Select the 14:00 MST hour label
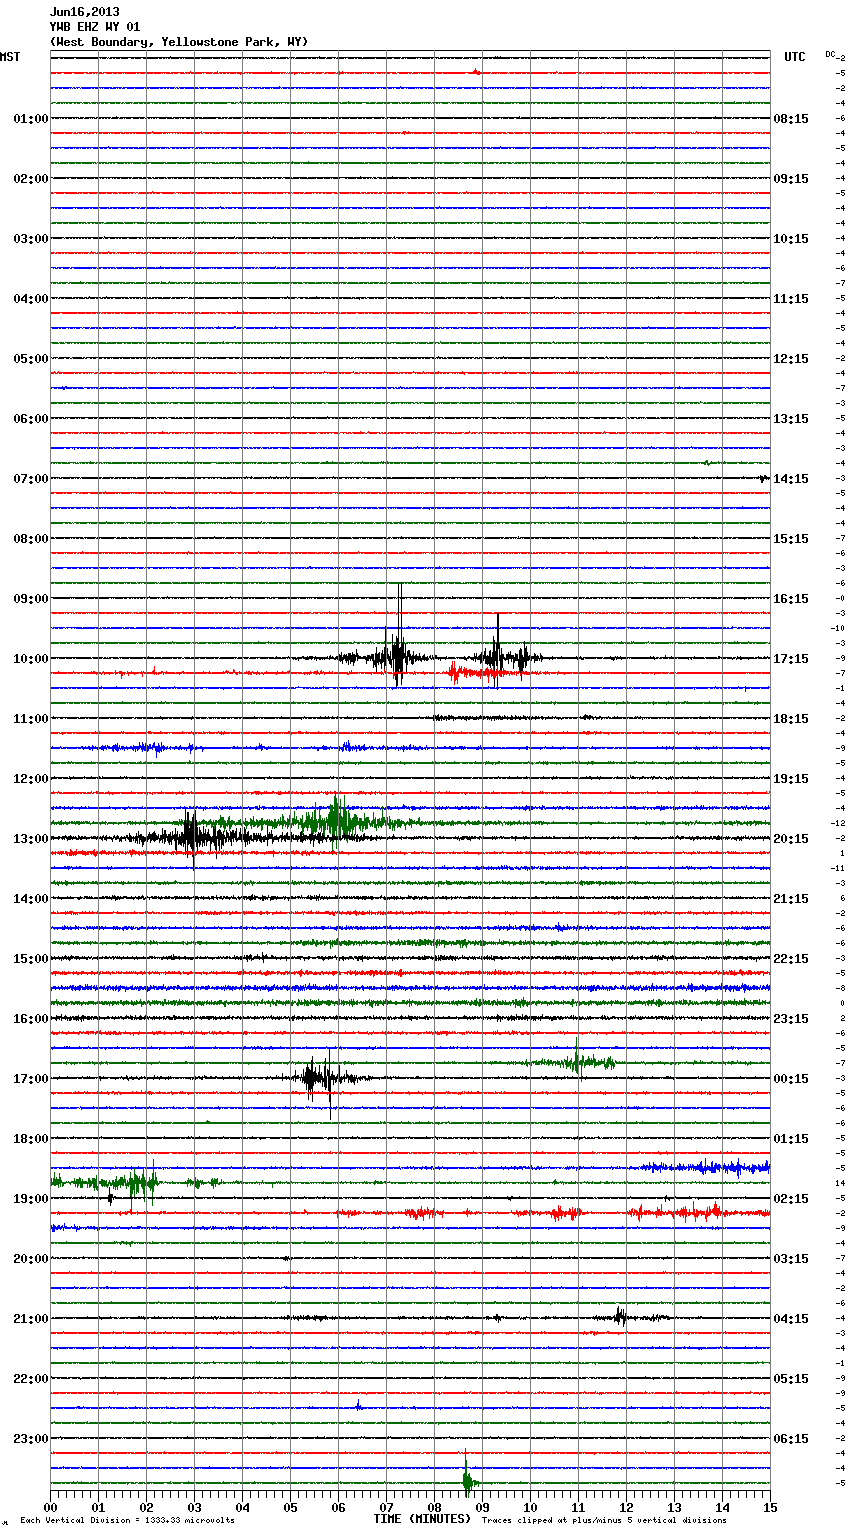Viewport: 850px width, 1534px height. tap(30, 899)
